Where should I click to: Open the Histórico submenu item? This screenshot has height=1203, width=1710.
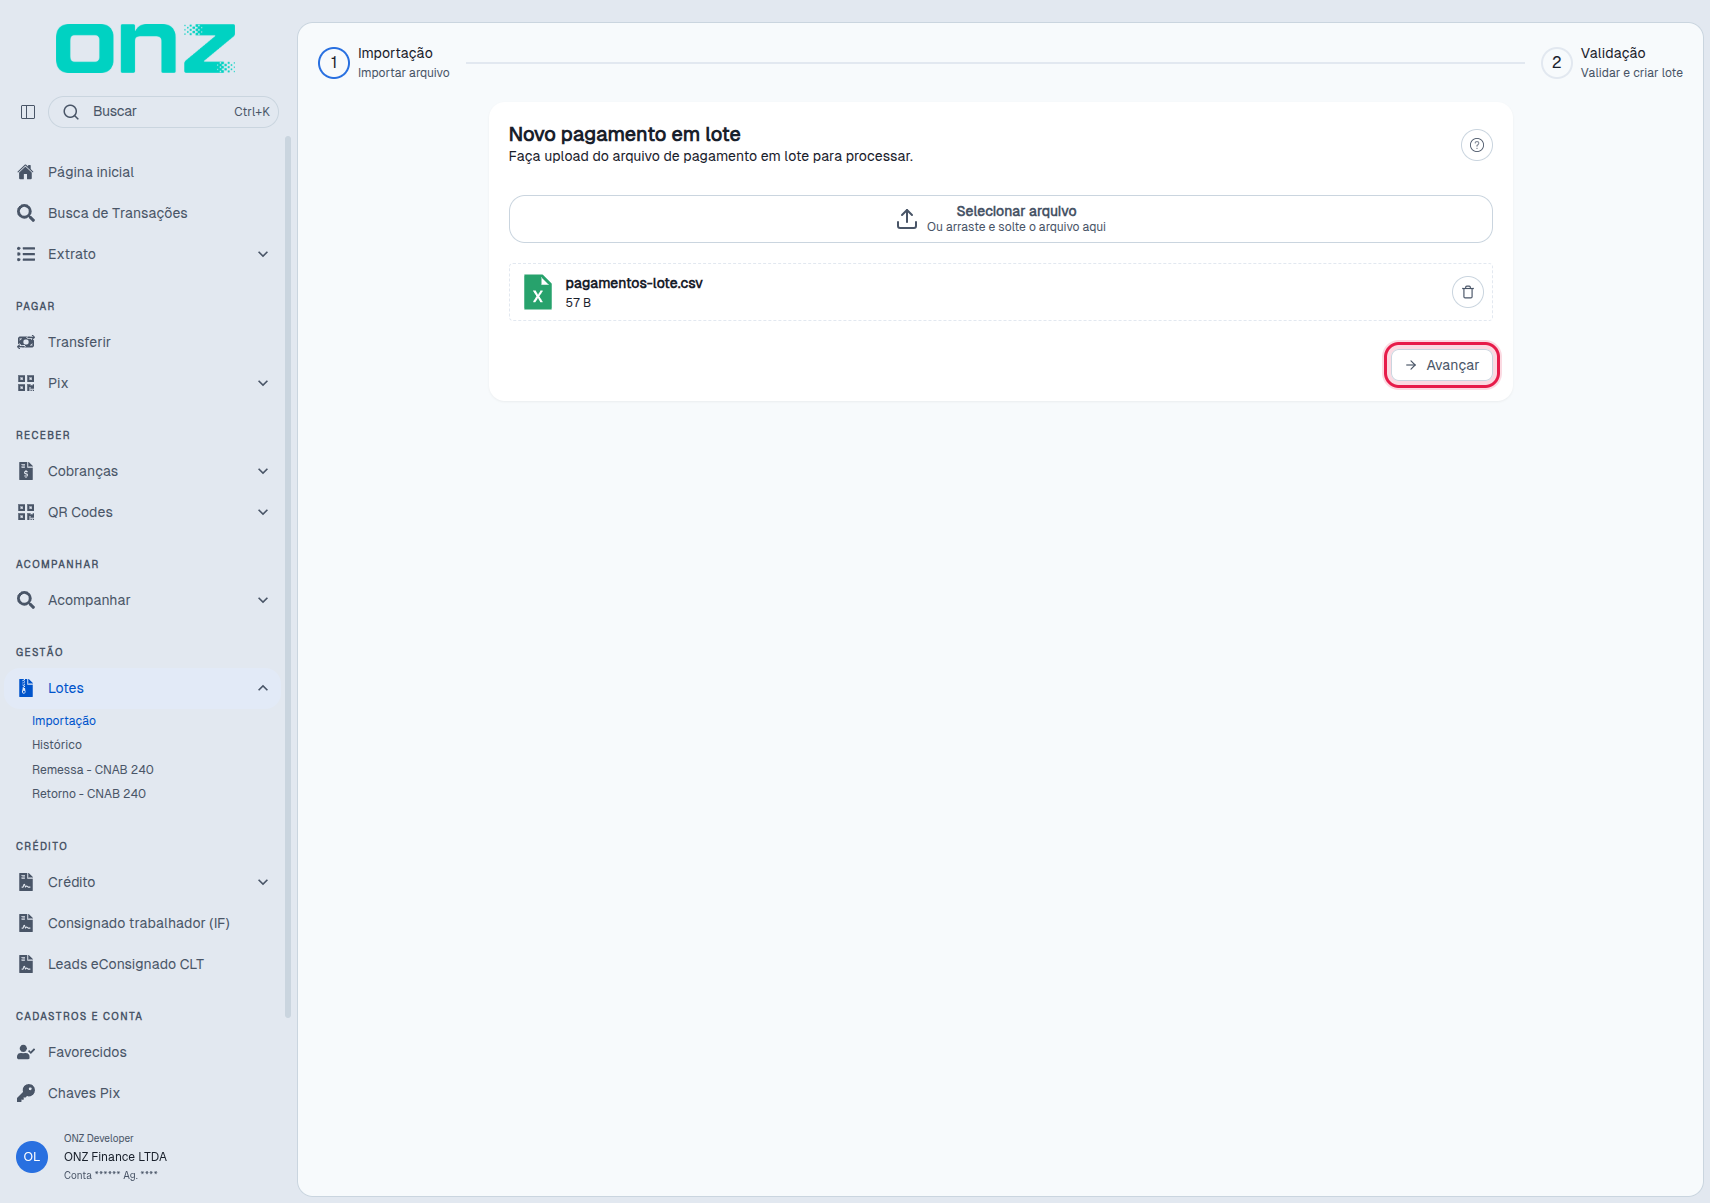tap(57, 745)
